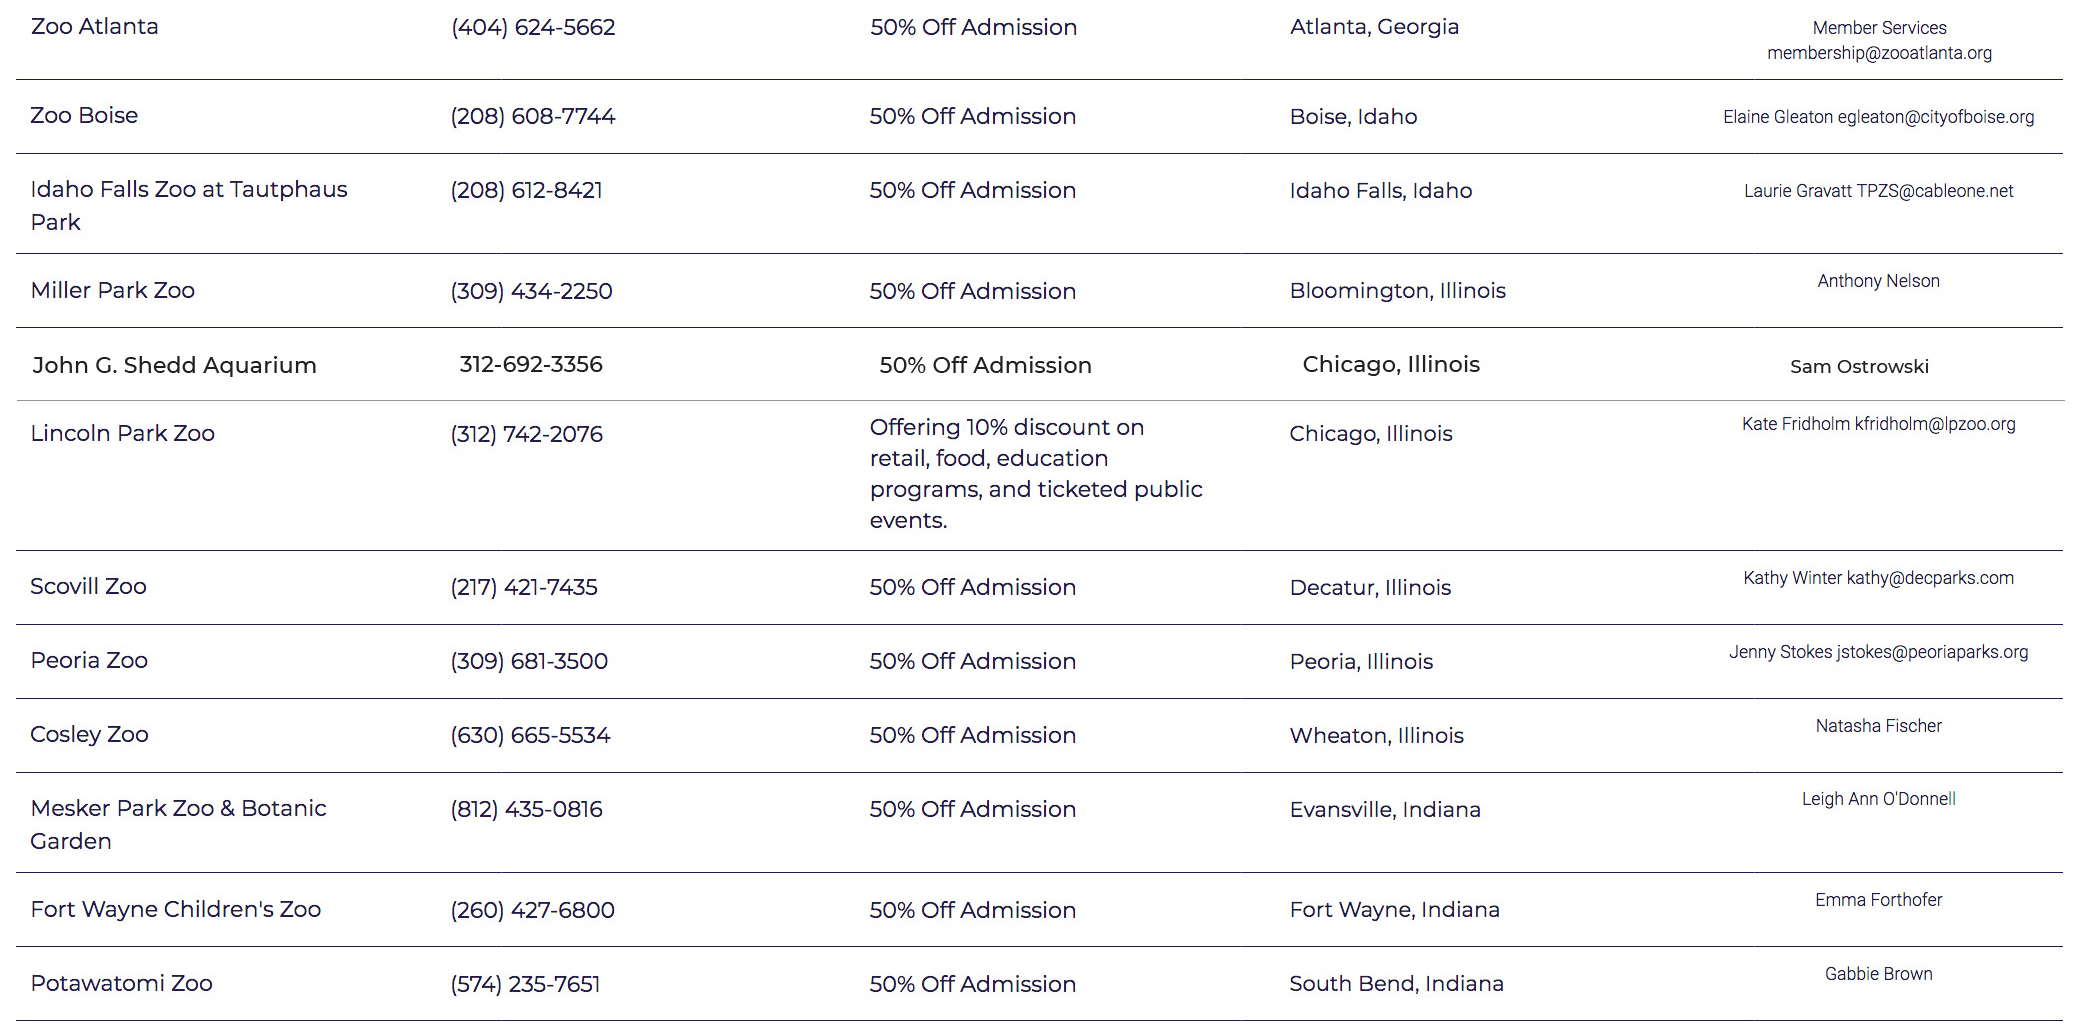Screen dimensions: 2080x1034
Task: Click Natasha Fischer contact name
Action: pos(1879,726)
